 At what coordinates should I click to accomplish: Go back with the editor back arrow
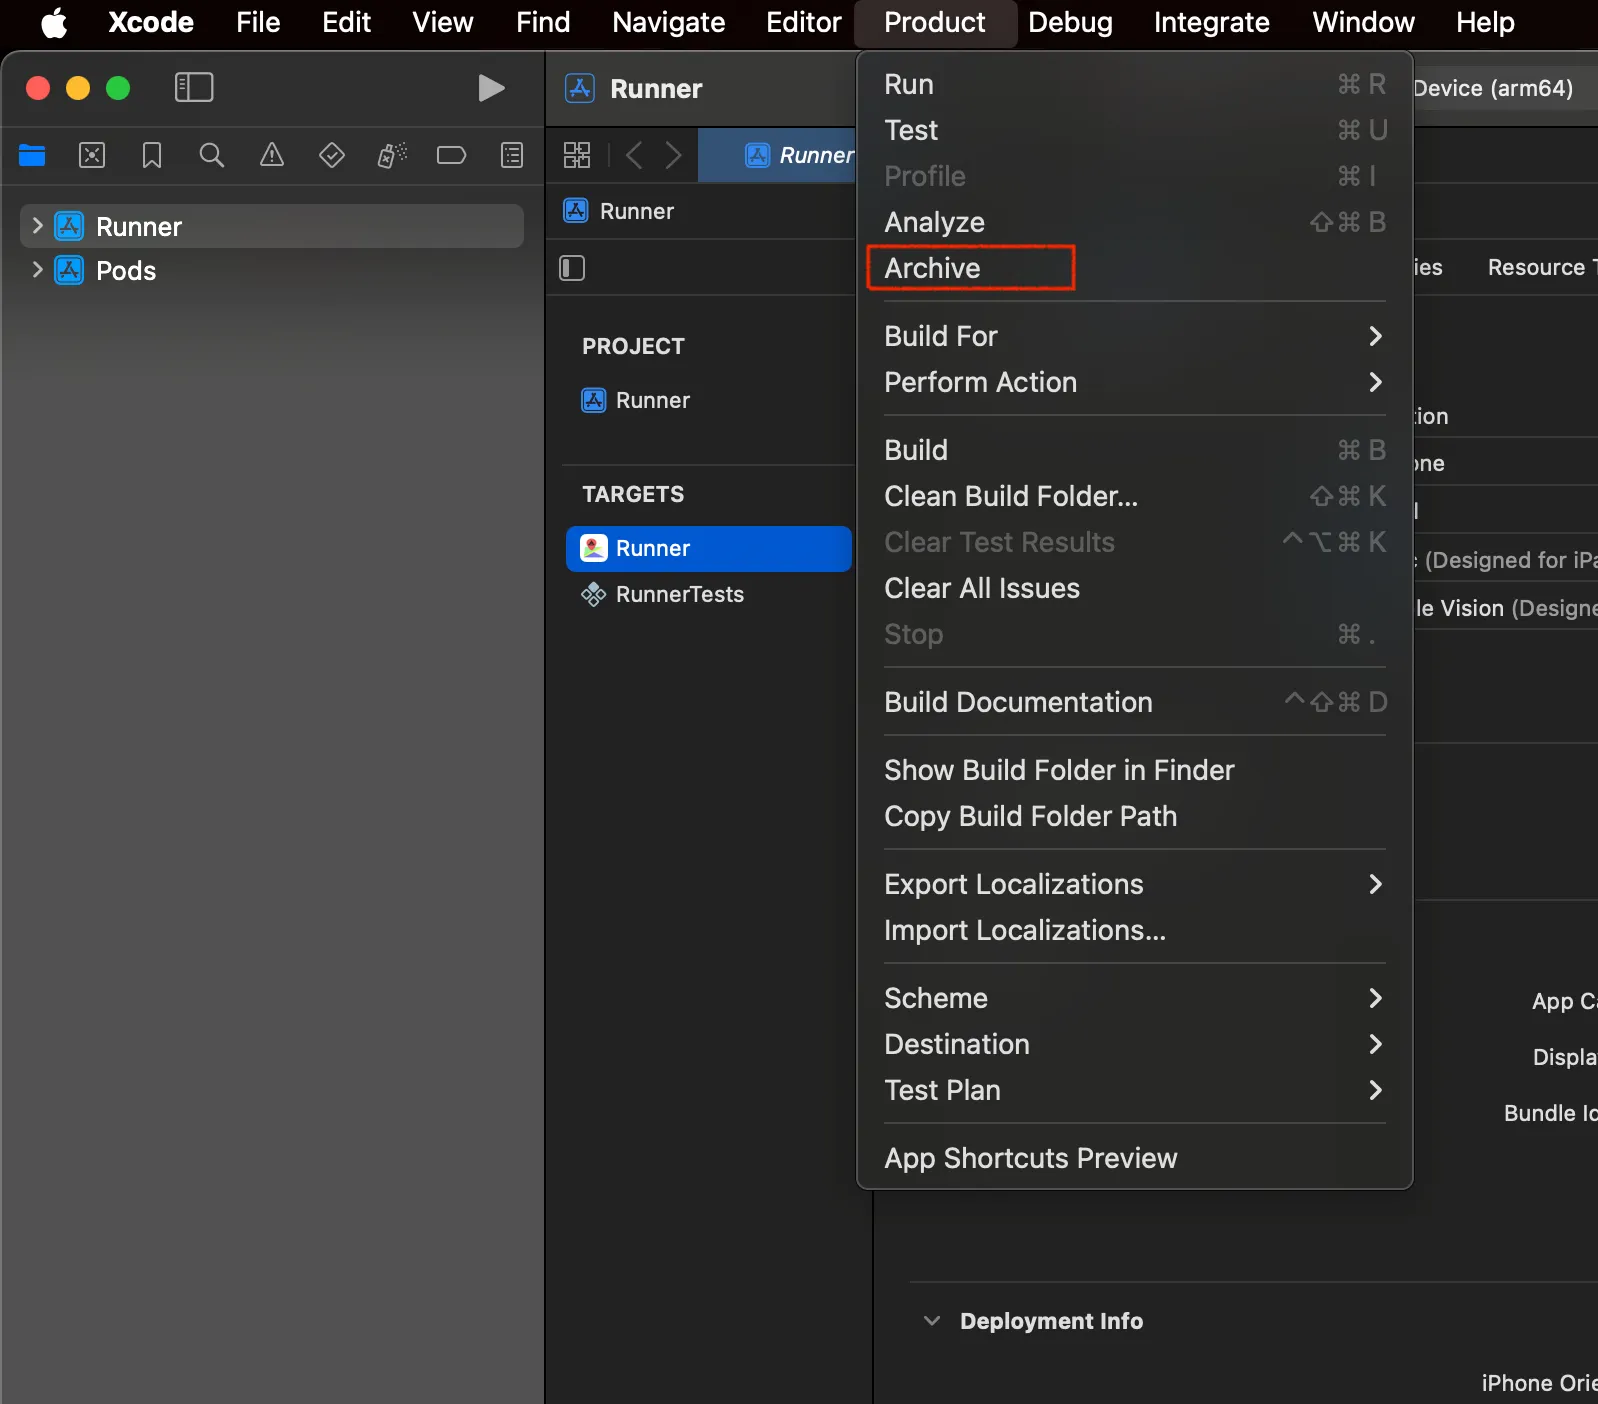pyautogui.click(x=634, y=155)
